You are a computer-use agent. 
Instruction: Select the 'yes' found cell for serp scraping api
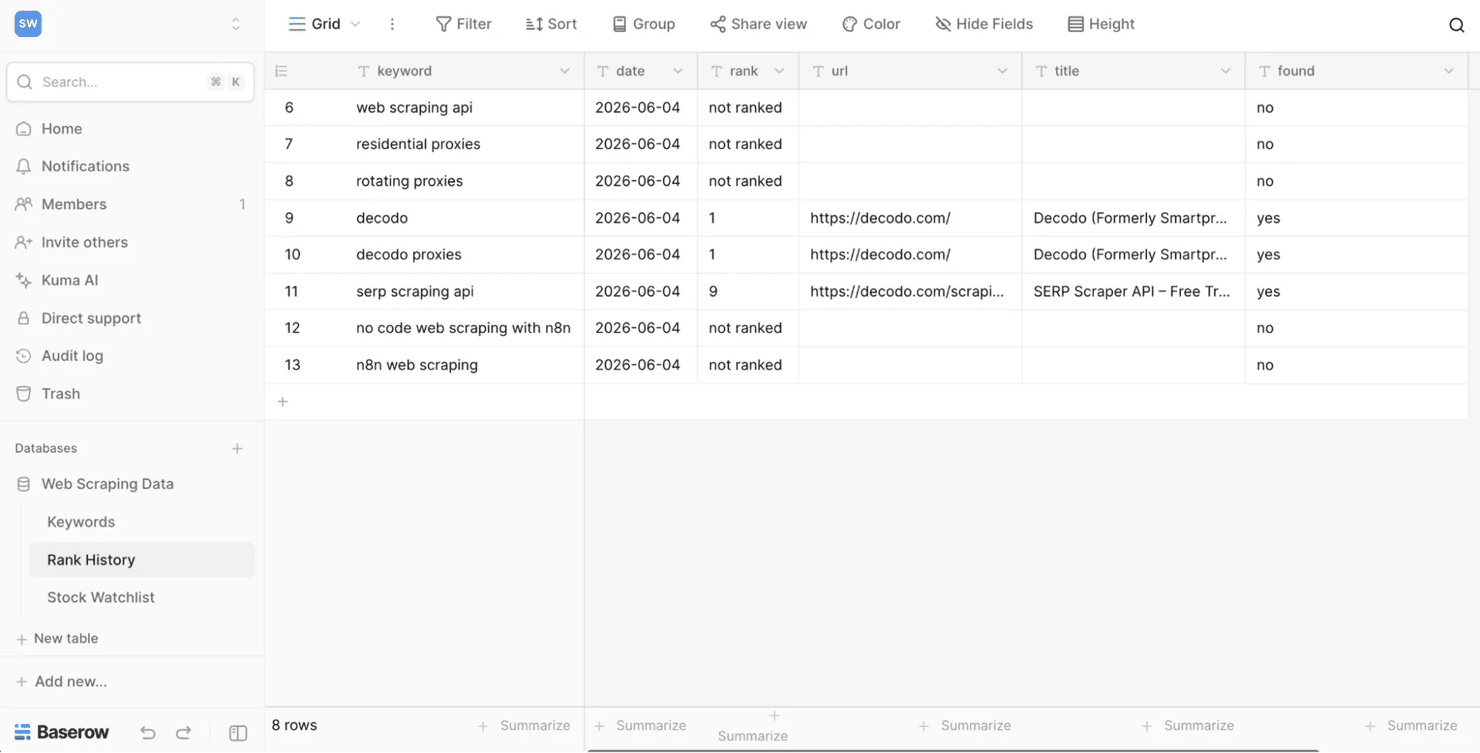pyautogui.click(x=1356, y=292)
